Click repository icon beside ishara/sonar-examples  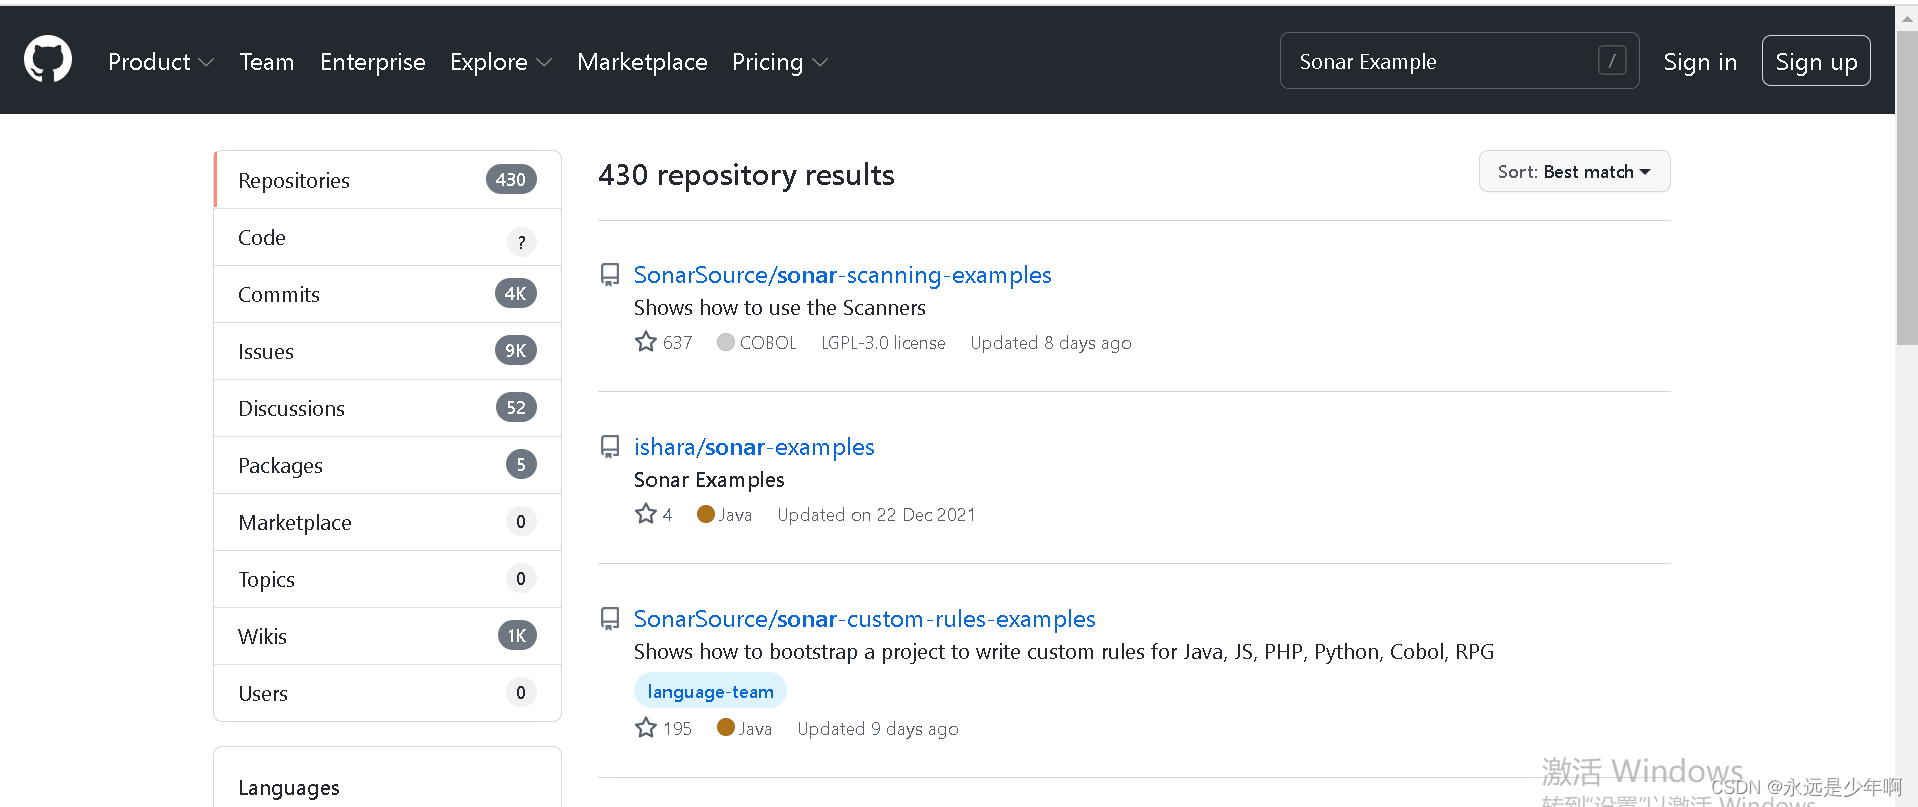click(609, 447)
